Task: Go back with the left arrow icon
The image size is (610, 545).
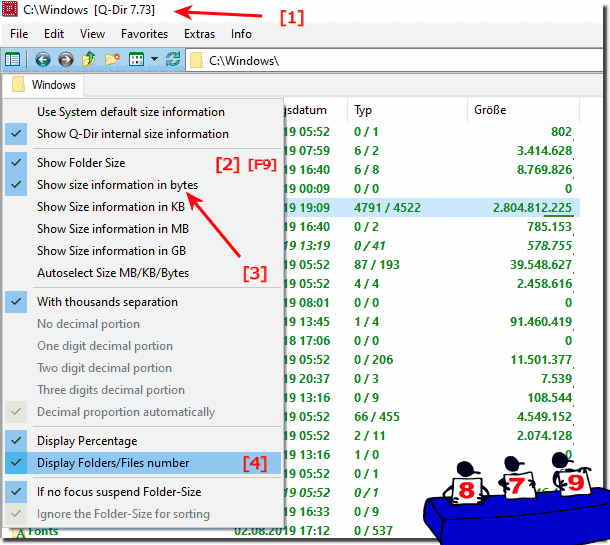Action: [42, 60]
